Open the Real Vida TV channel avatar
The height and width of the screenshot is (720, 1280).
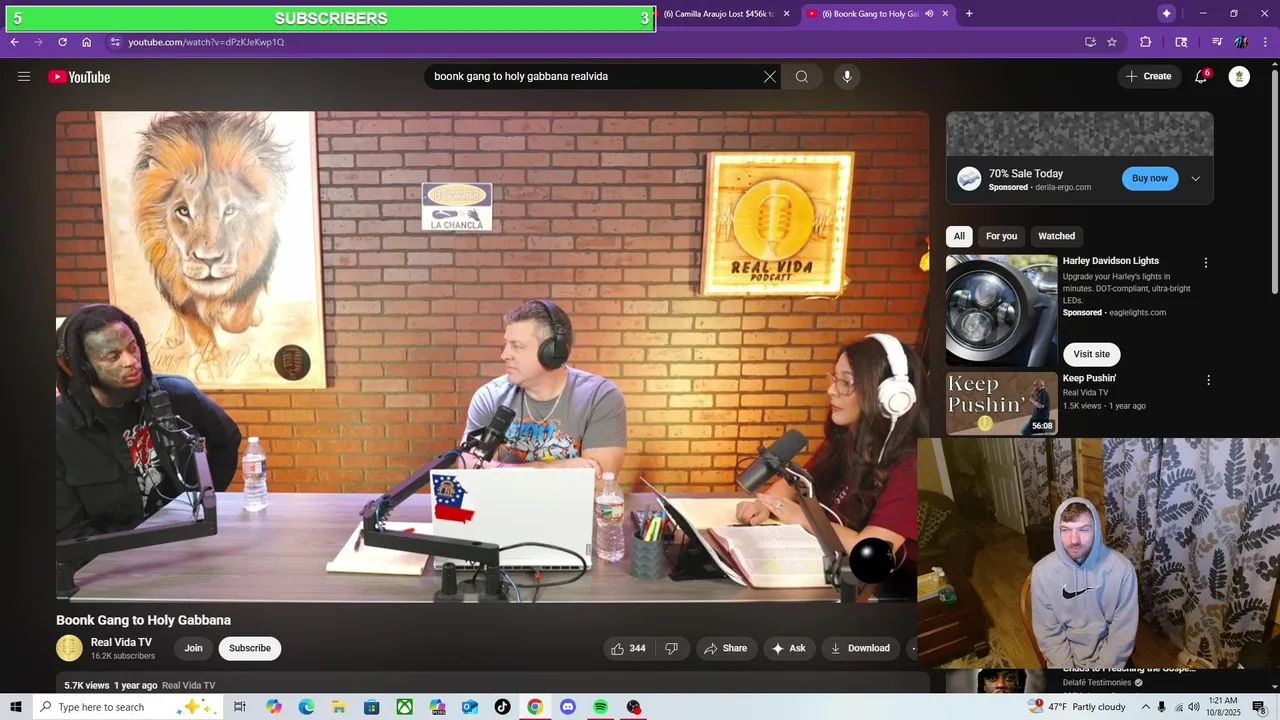point(69,648)
